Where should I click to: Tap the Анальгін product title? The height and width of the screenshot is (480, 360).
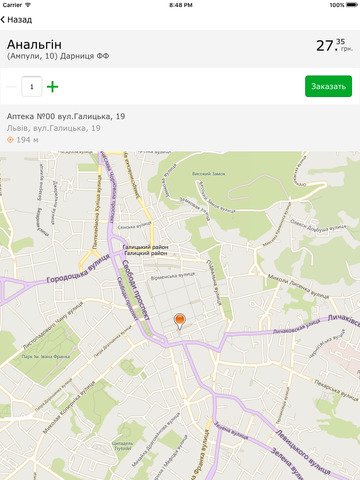coord(34,44)
